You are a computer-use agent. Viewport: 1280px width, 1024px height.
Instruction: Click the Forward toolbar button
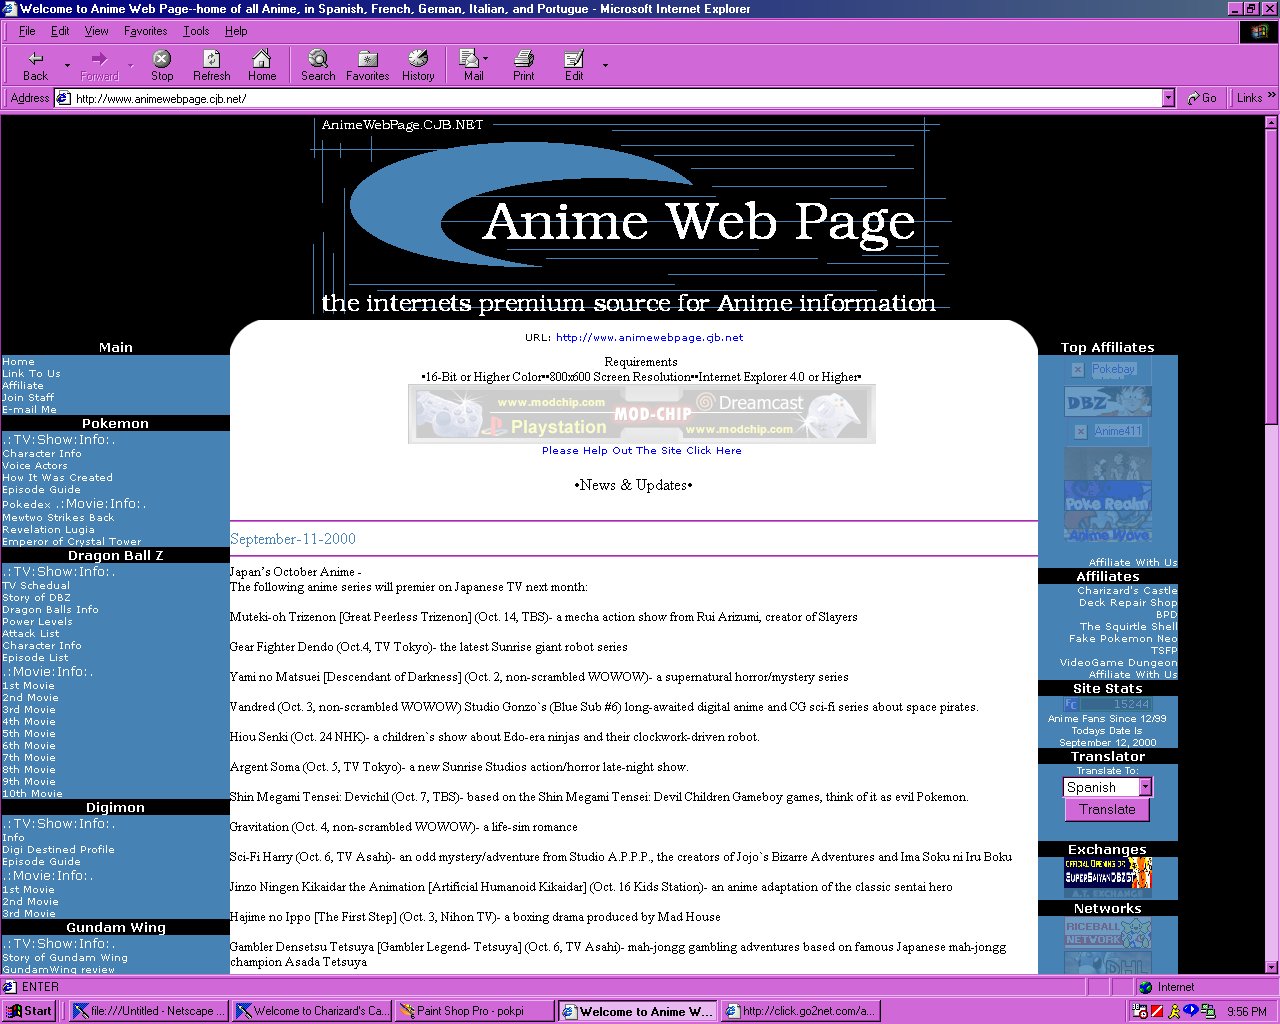[x=99, y=65]
